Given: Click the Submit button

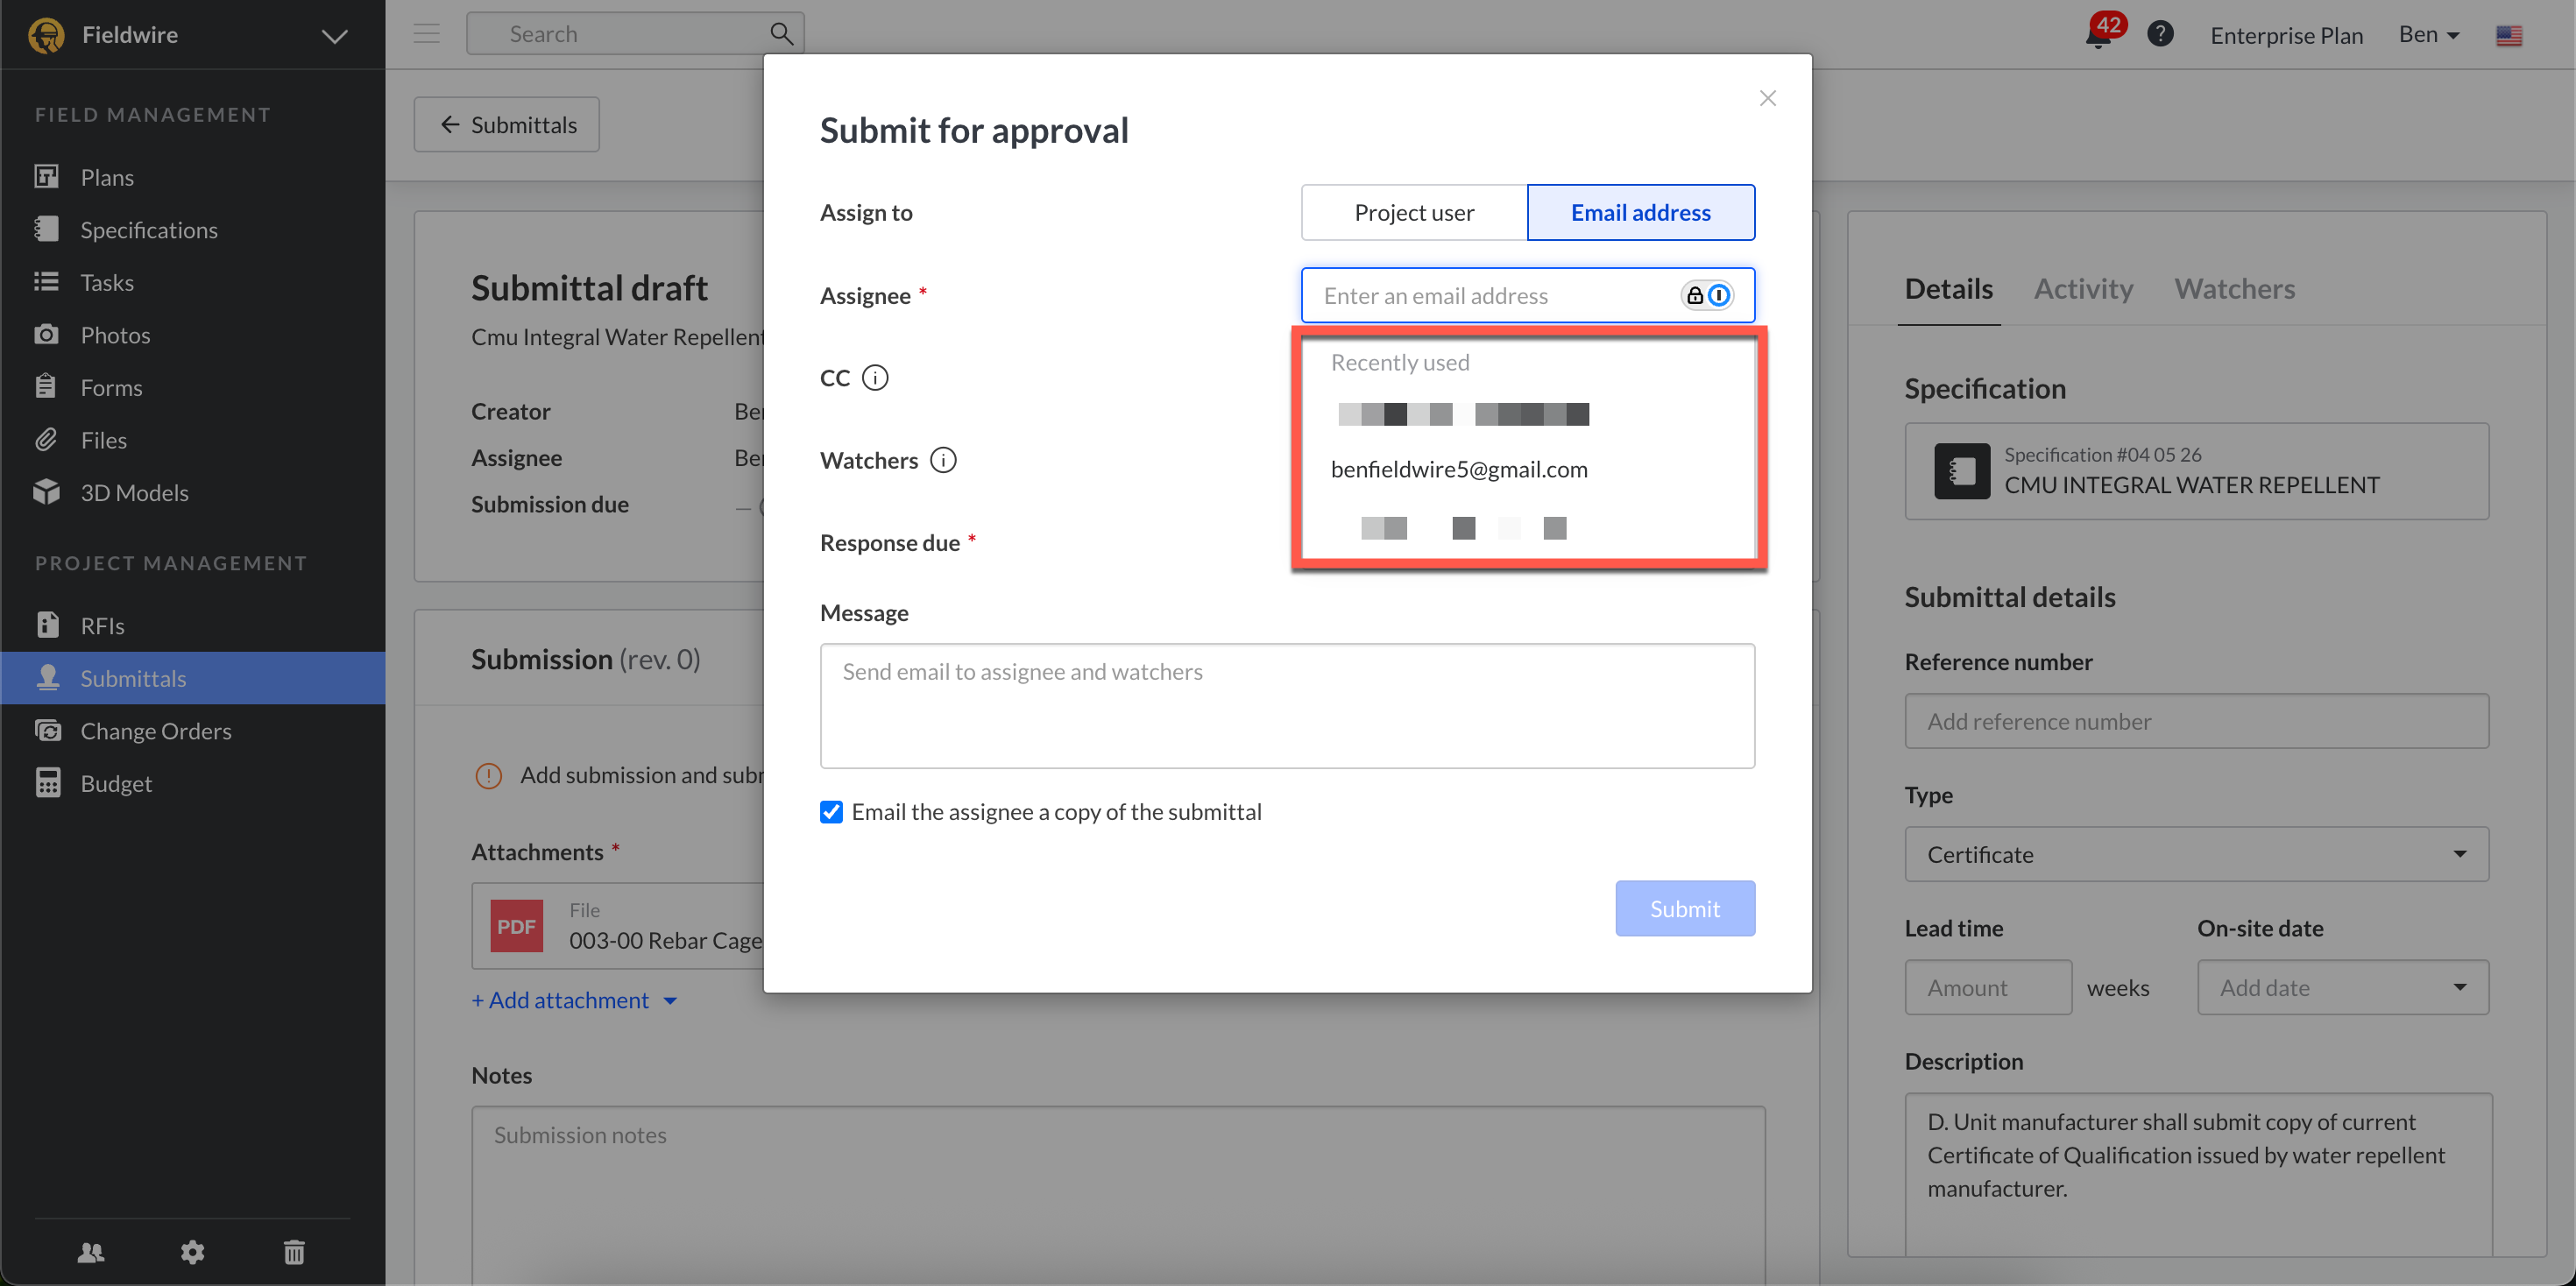Looking at the screenshot, I should pyautogui.click(x=1684, y=908).
